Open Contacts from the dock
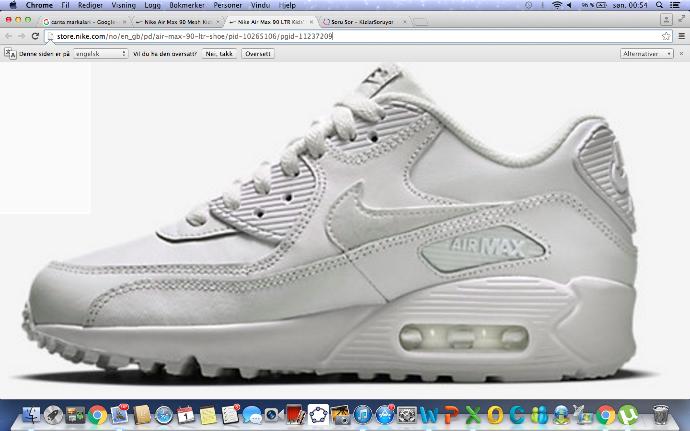690x431 pixels. pyautogui.click(x=142, y=415)
